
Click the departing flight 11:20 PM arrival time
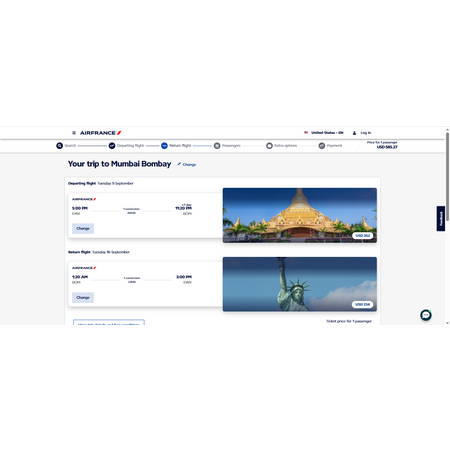[183, 208]
